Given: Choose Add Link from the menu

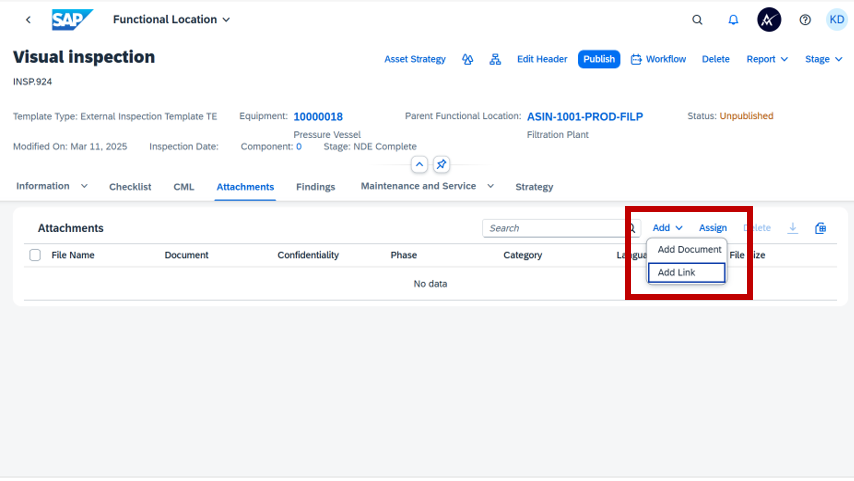Looking at the screenshot, I should pyautogui.click(x=686, y=272).
